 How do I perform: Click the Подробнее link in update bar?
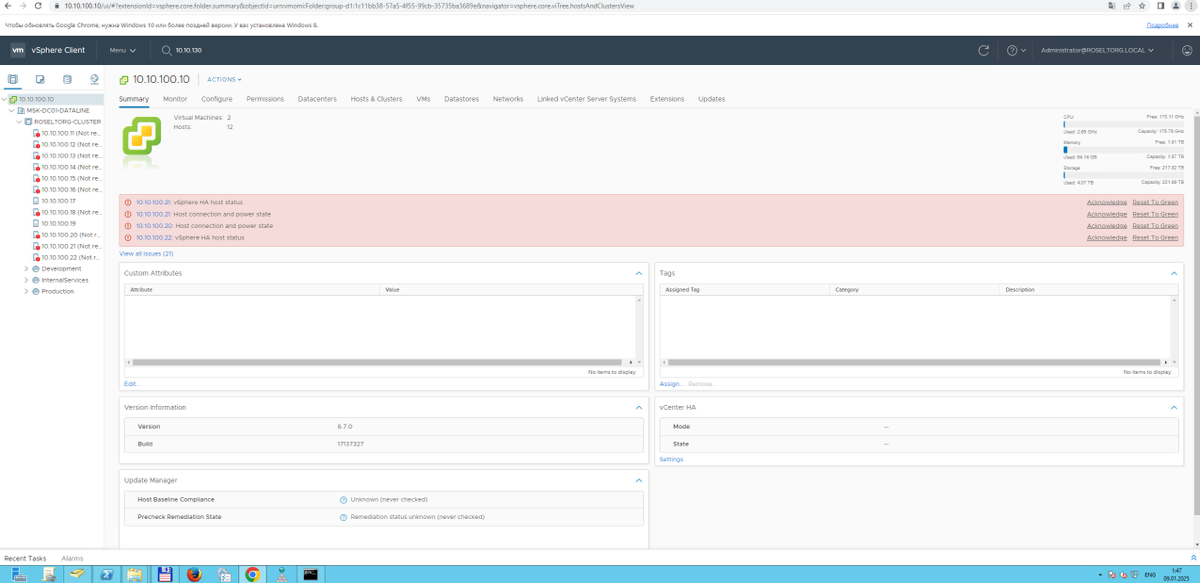[1162, 25]
